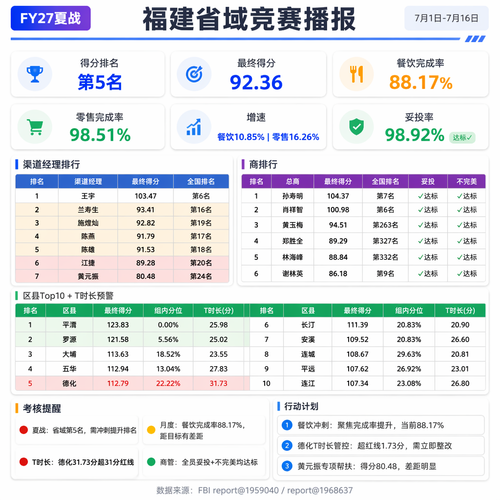Screen dimensions: 500x500
Task: Click the 98.92% delivery rate value
Action: 414,135
